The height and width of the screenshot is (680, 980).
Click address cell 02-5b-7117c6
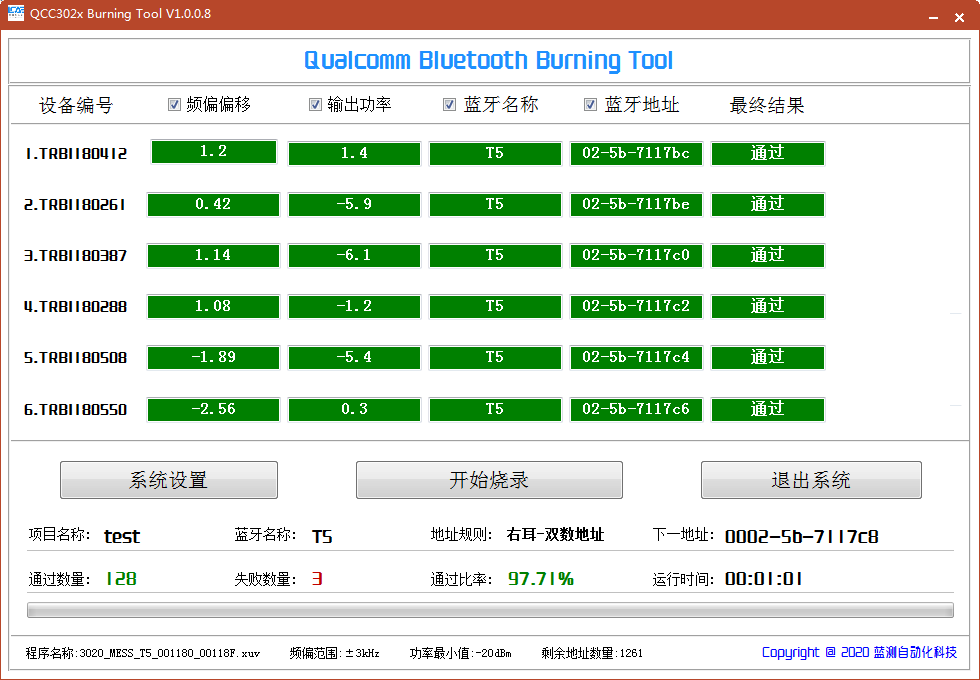pos(636,410)
